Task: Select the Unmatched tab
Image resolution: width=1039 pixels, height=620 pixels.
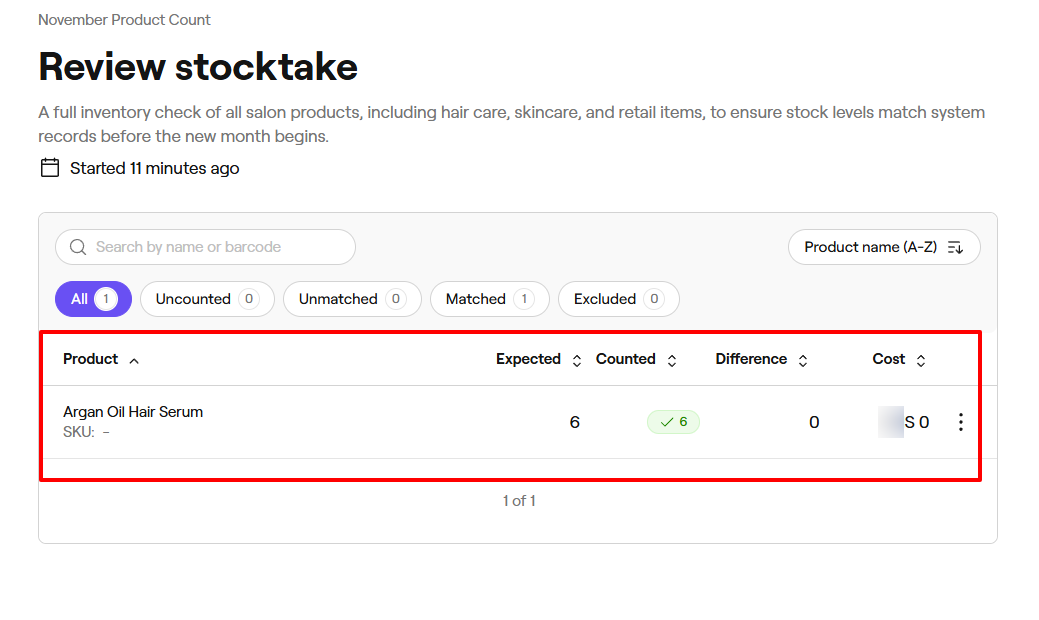Action: [x=352, y=299]
